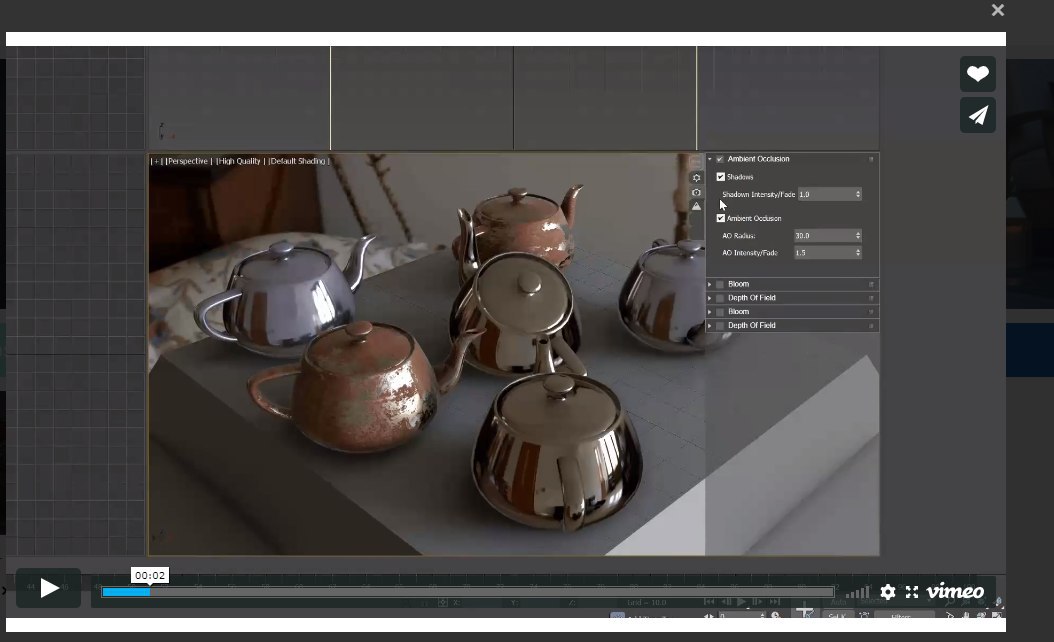This screenshot has height=642, width=1054.
Task: Click the first Depth Of Field drag handle
Action: (x=871, y=298)
